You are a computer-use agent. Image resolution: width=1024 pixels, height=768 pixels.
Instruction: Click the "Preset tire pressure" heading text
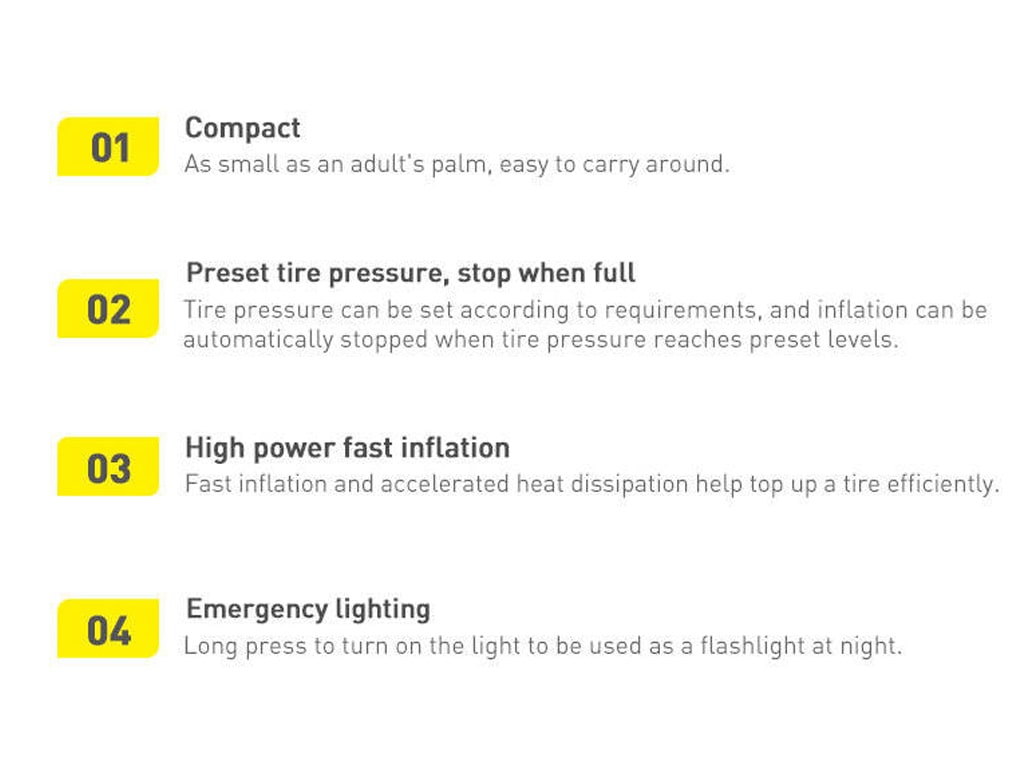pos(316,273)
